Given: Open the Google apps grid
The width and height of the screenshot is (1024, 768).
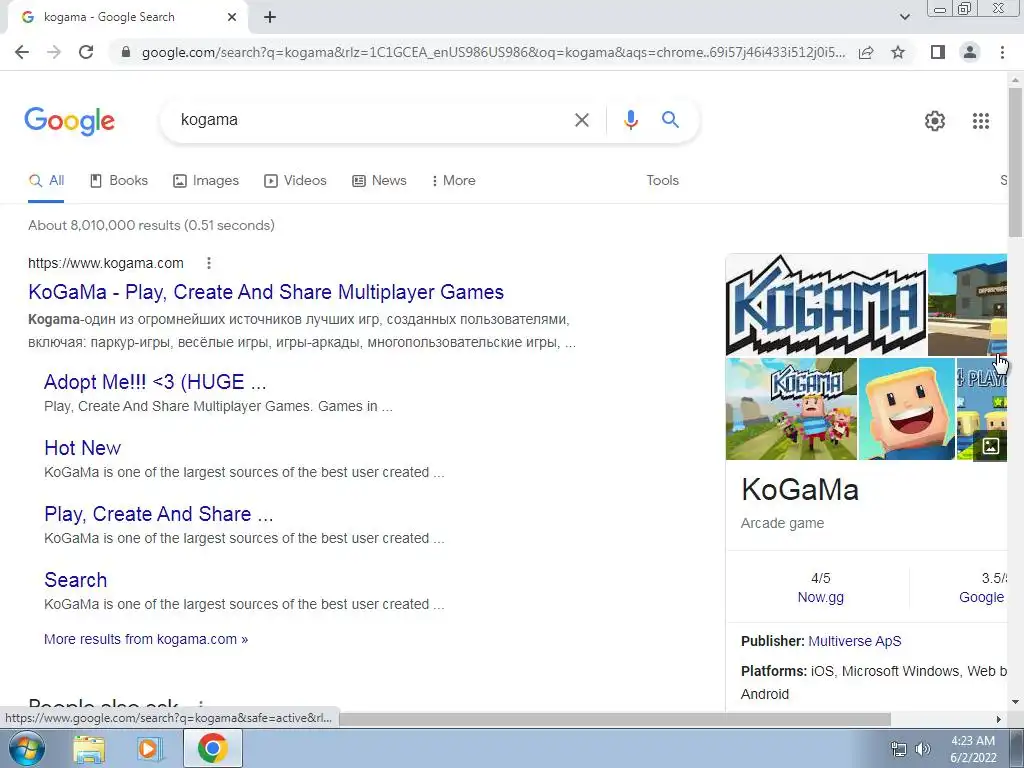Looking at the screenshot, I should click(980, 121).
